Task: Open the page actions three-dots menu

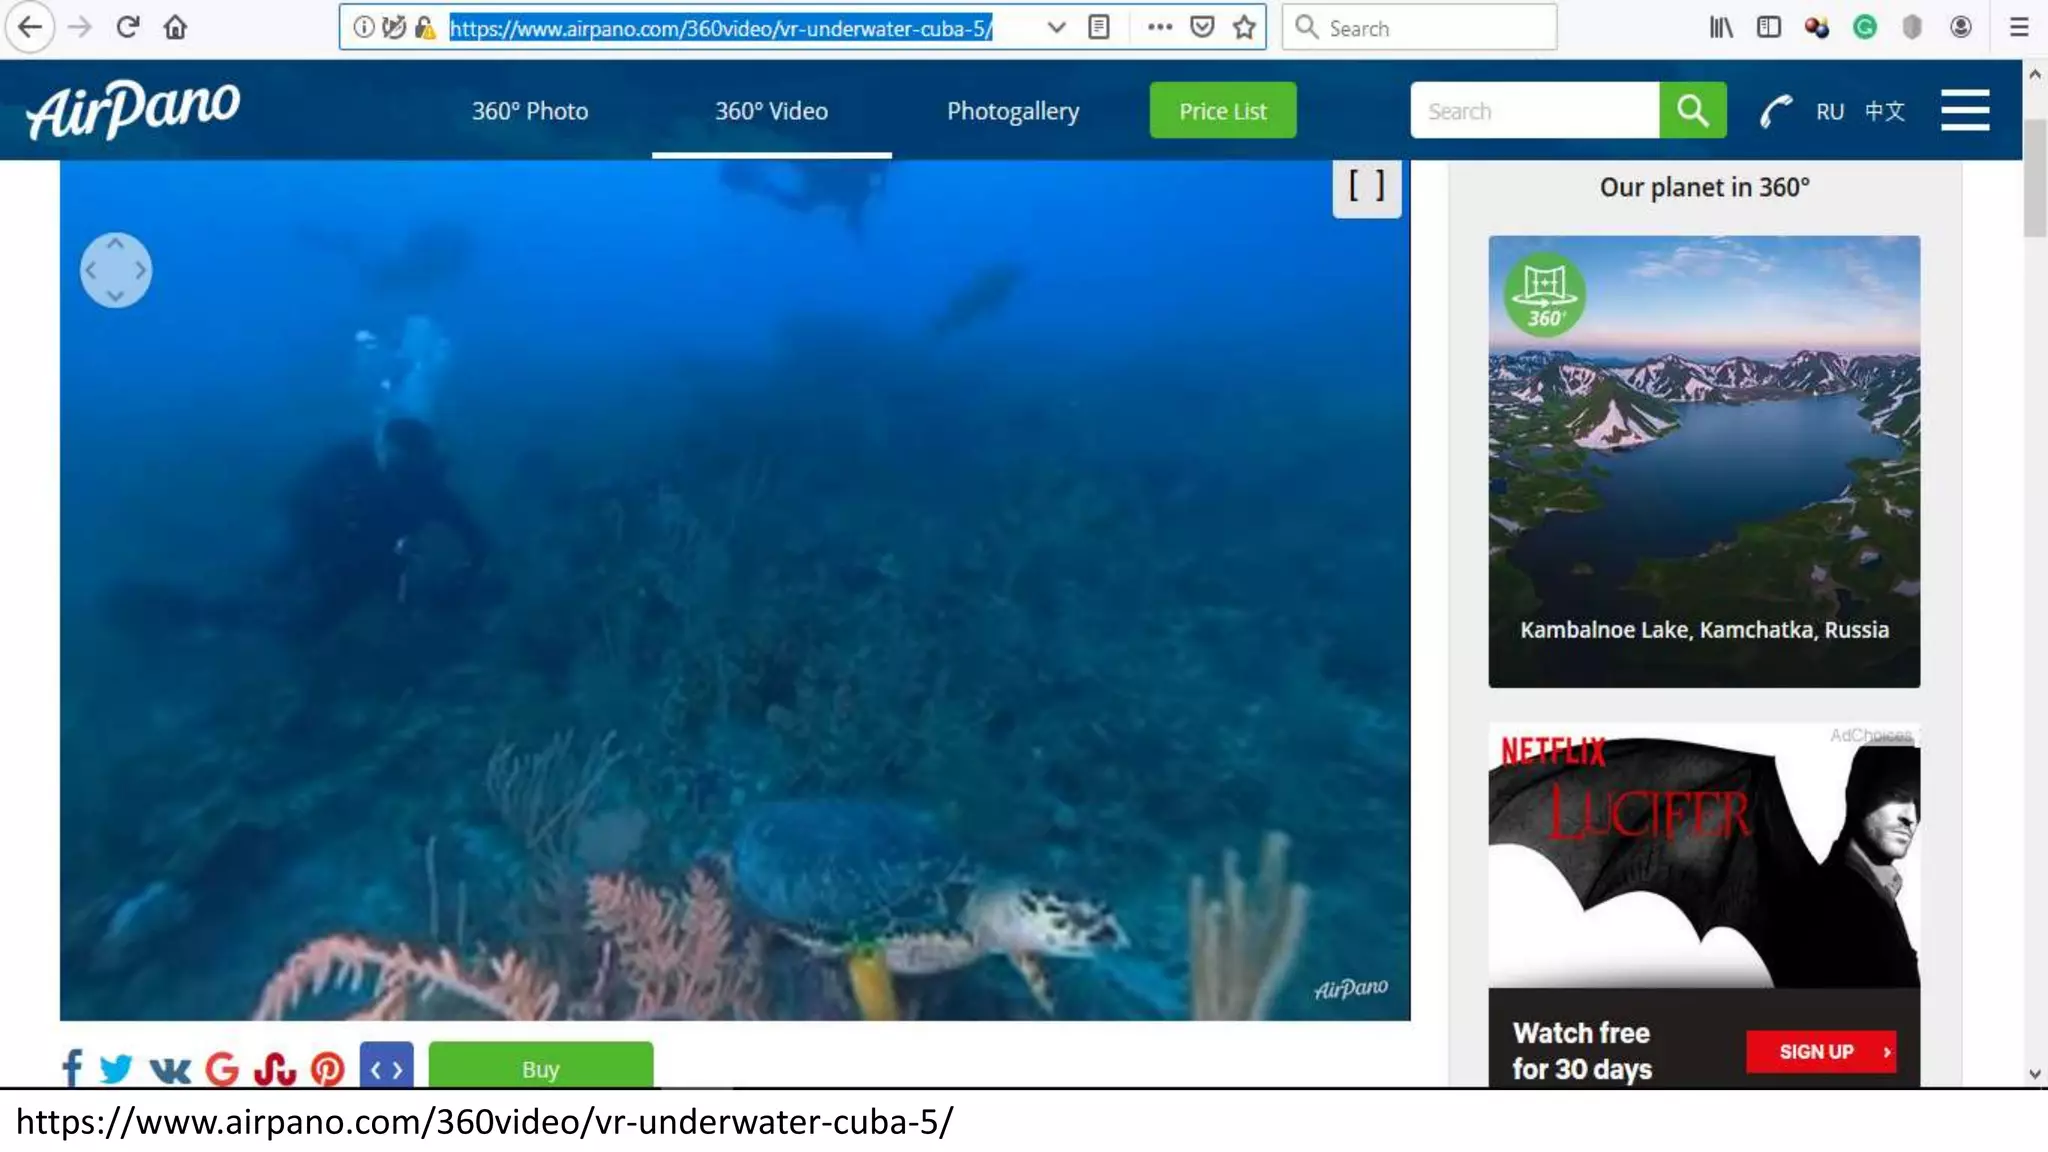Action: (x=1160, y=27)
